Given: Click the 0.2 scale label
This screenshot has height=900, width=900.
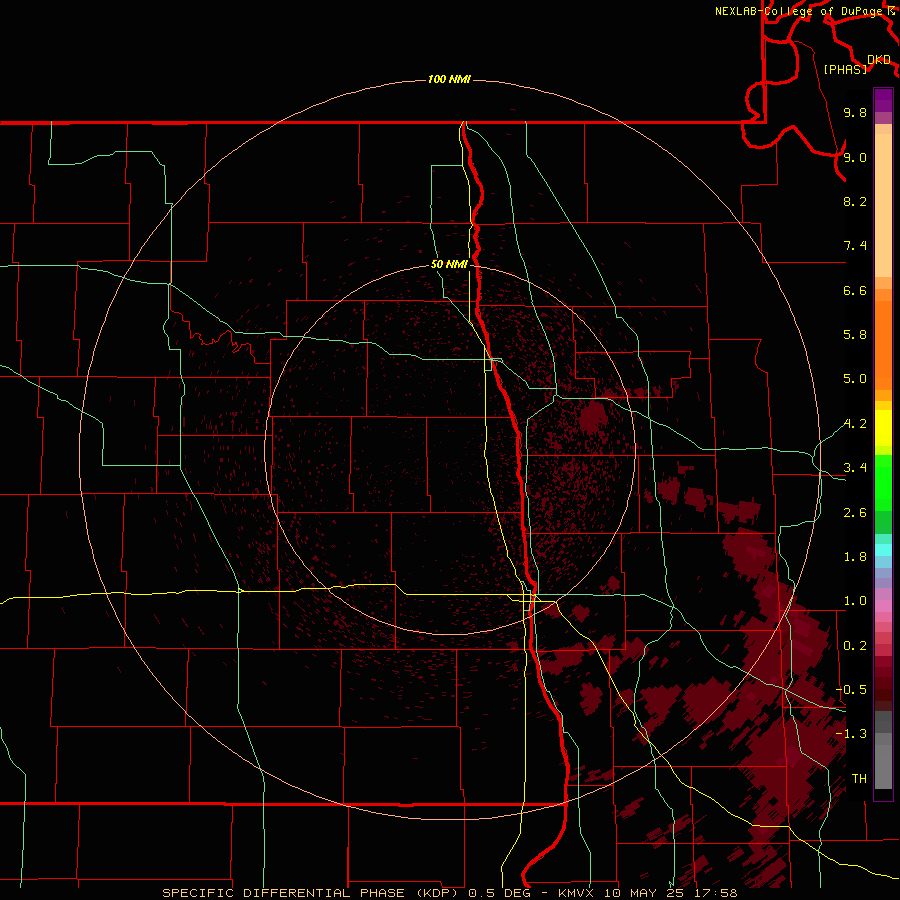Looking at the screenshot, I should 855,646.
